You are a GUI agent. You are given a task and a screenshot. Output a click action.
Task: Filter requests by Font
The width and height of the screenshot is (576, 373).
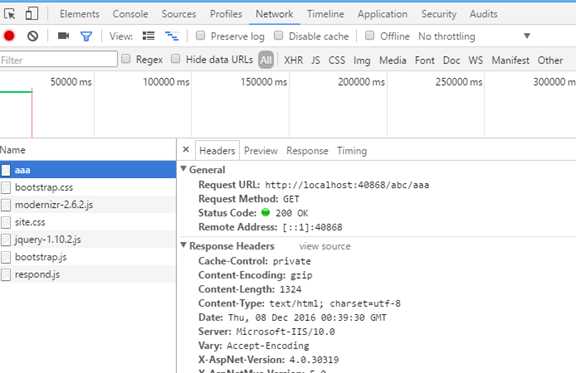pos(425,60)
